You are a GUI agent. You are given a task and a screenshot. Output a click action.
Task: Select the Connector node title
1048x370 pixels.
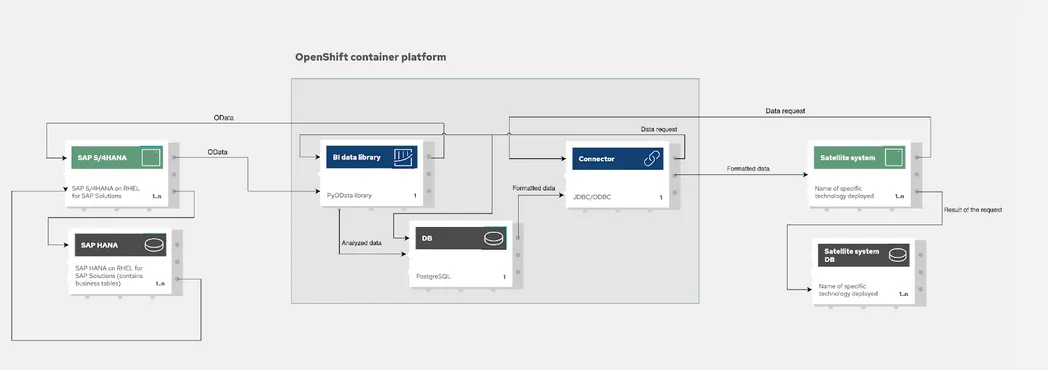pyautogui.click(x=596, y=159)
